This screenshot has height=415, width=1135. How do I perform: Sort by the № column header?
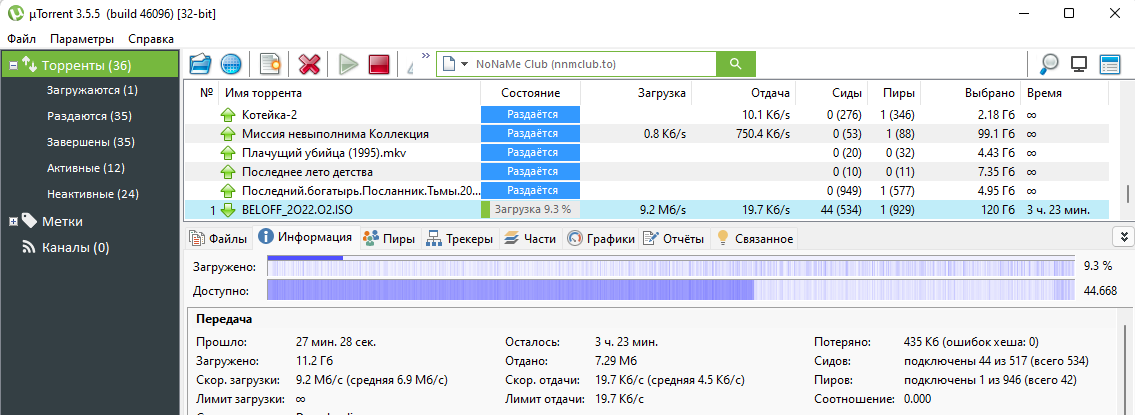click(x=206, y=93)
